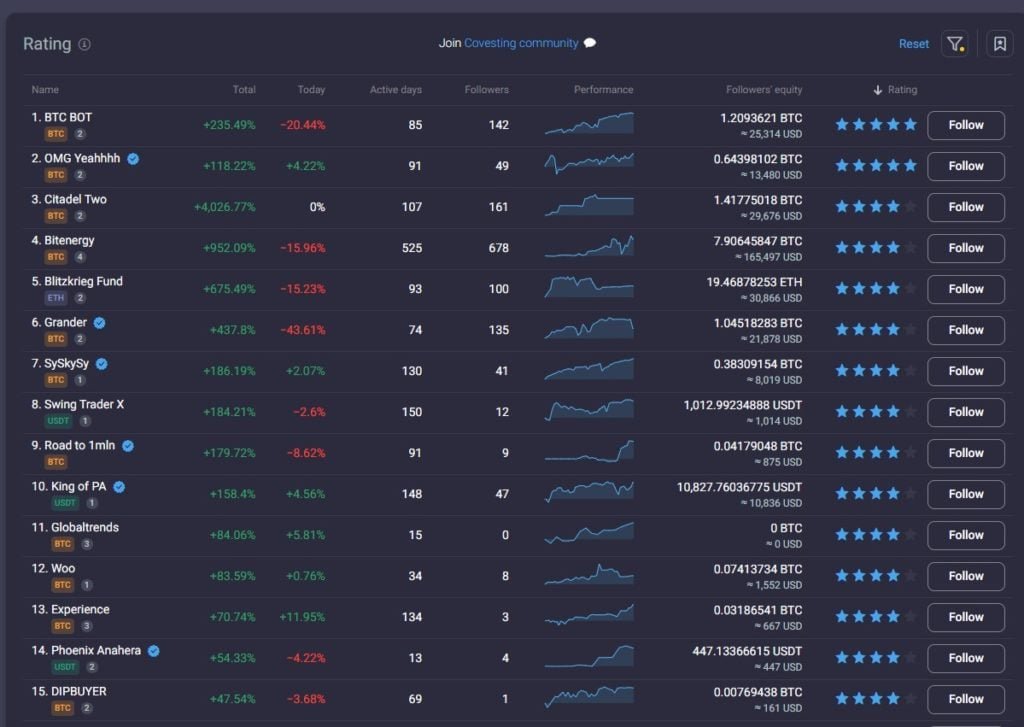Viewport: 1024px width, 727px height.
Task: Open the Grander strategy name
Action: [65, 323]
